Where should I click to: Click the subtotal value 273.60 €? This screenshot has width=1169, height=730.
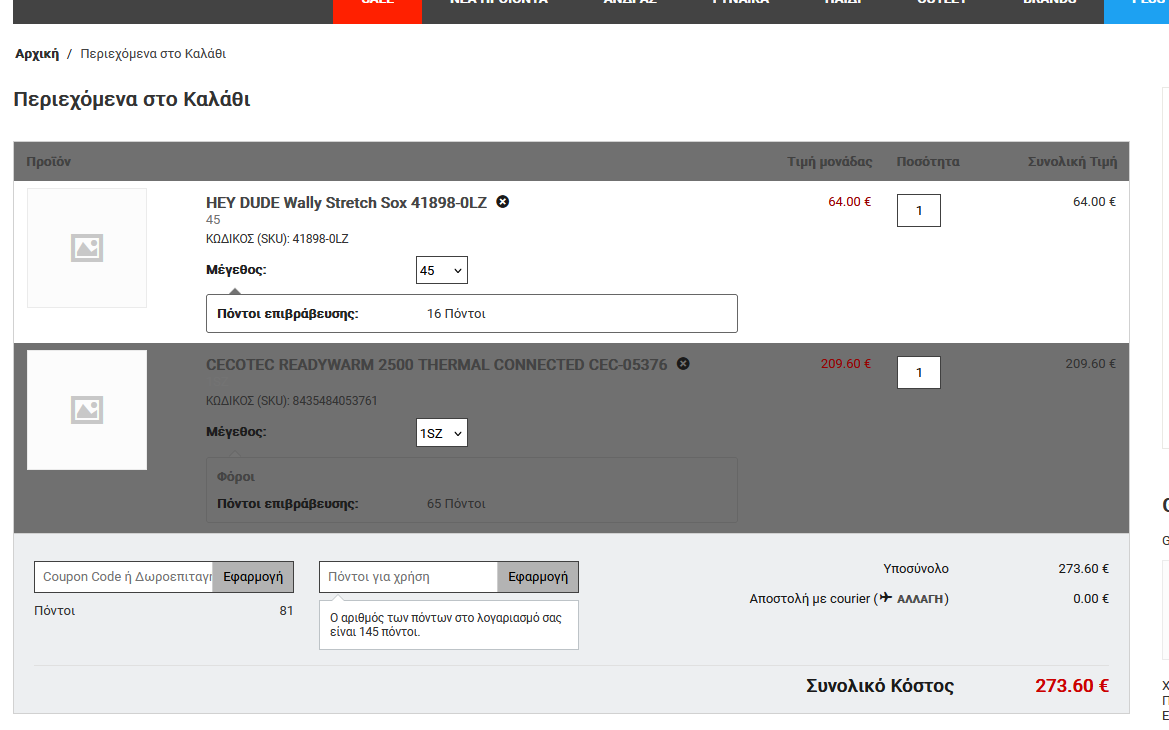[x=1083, y=568]
